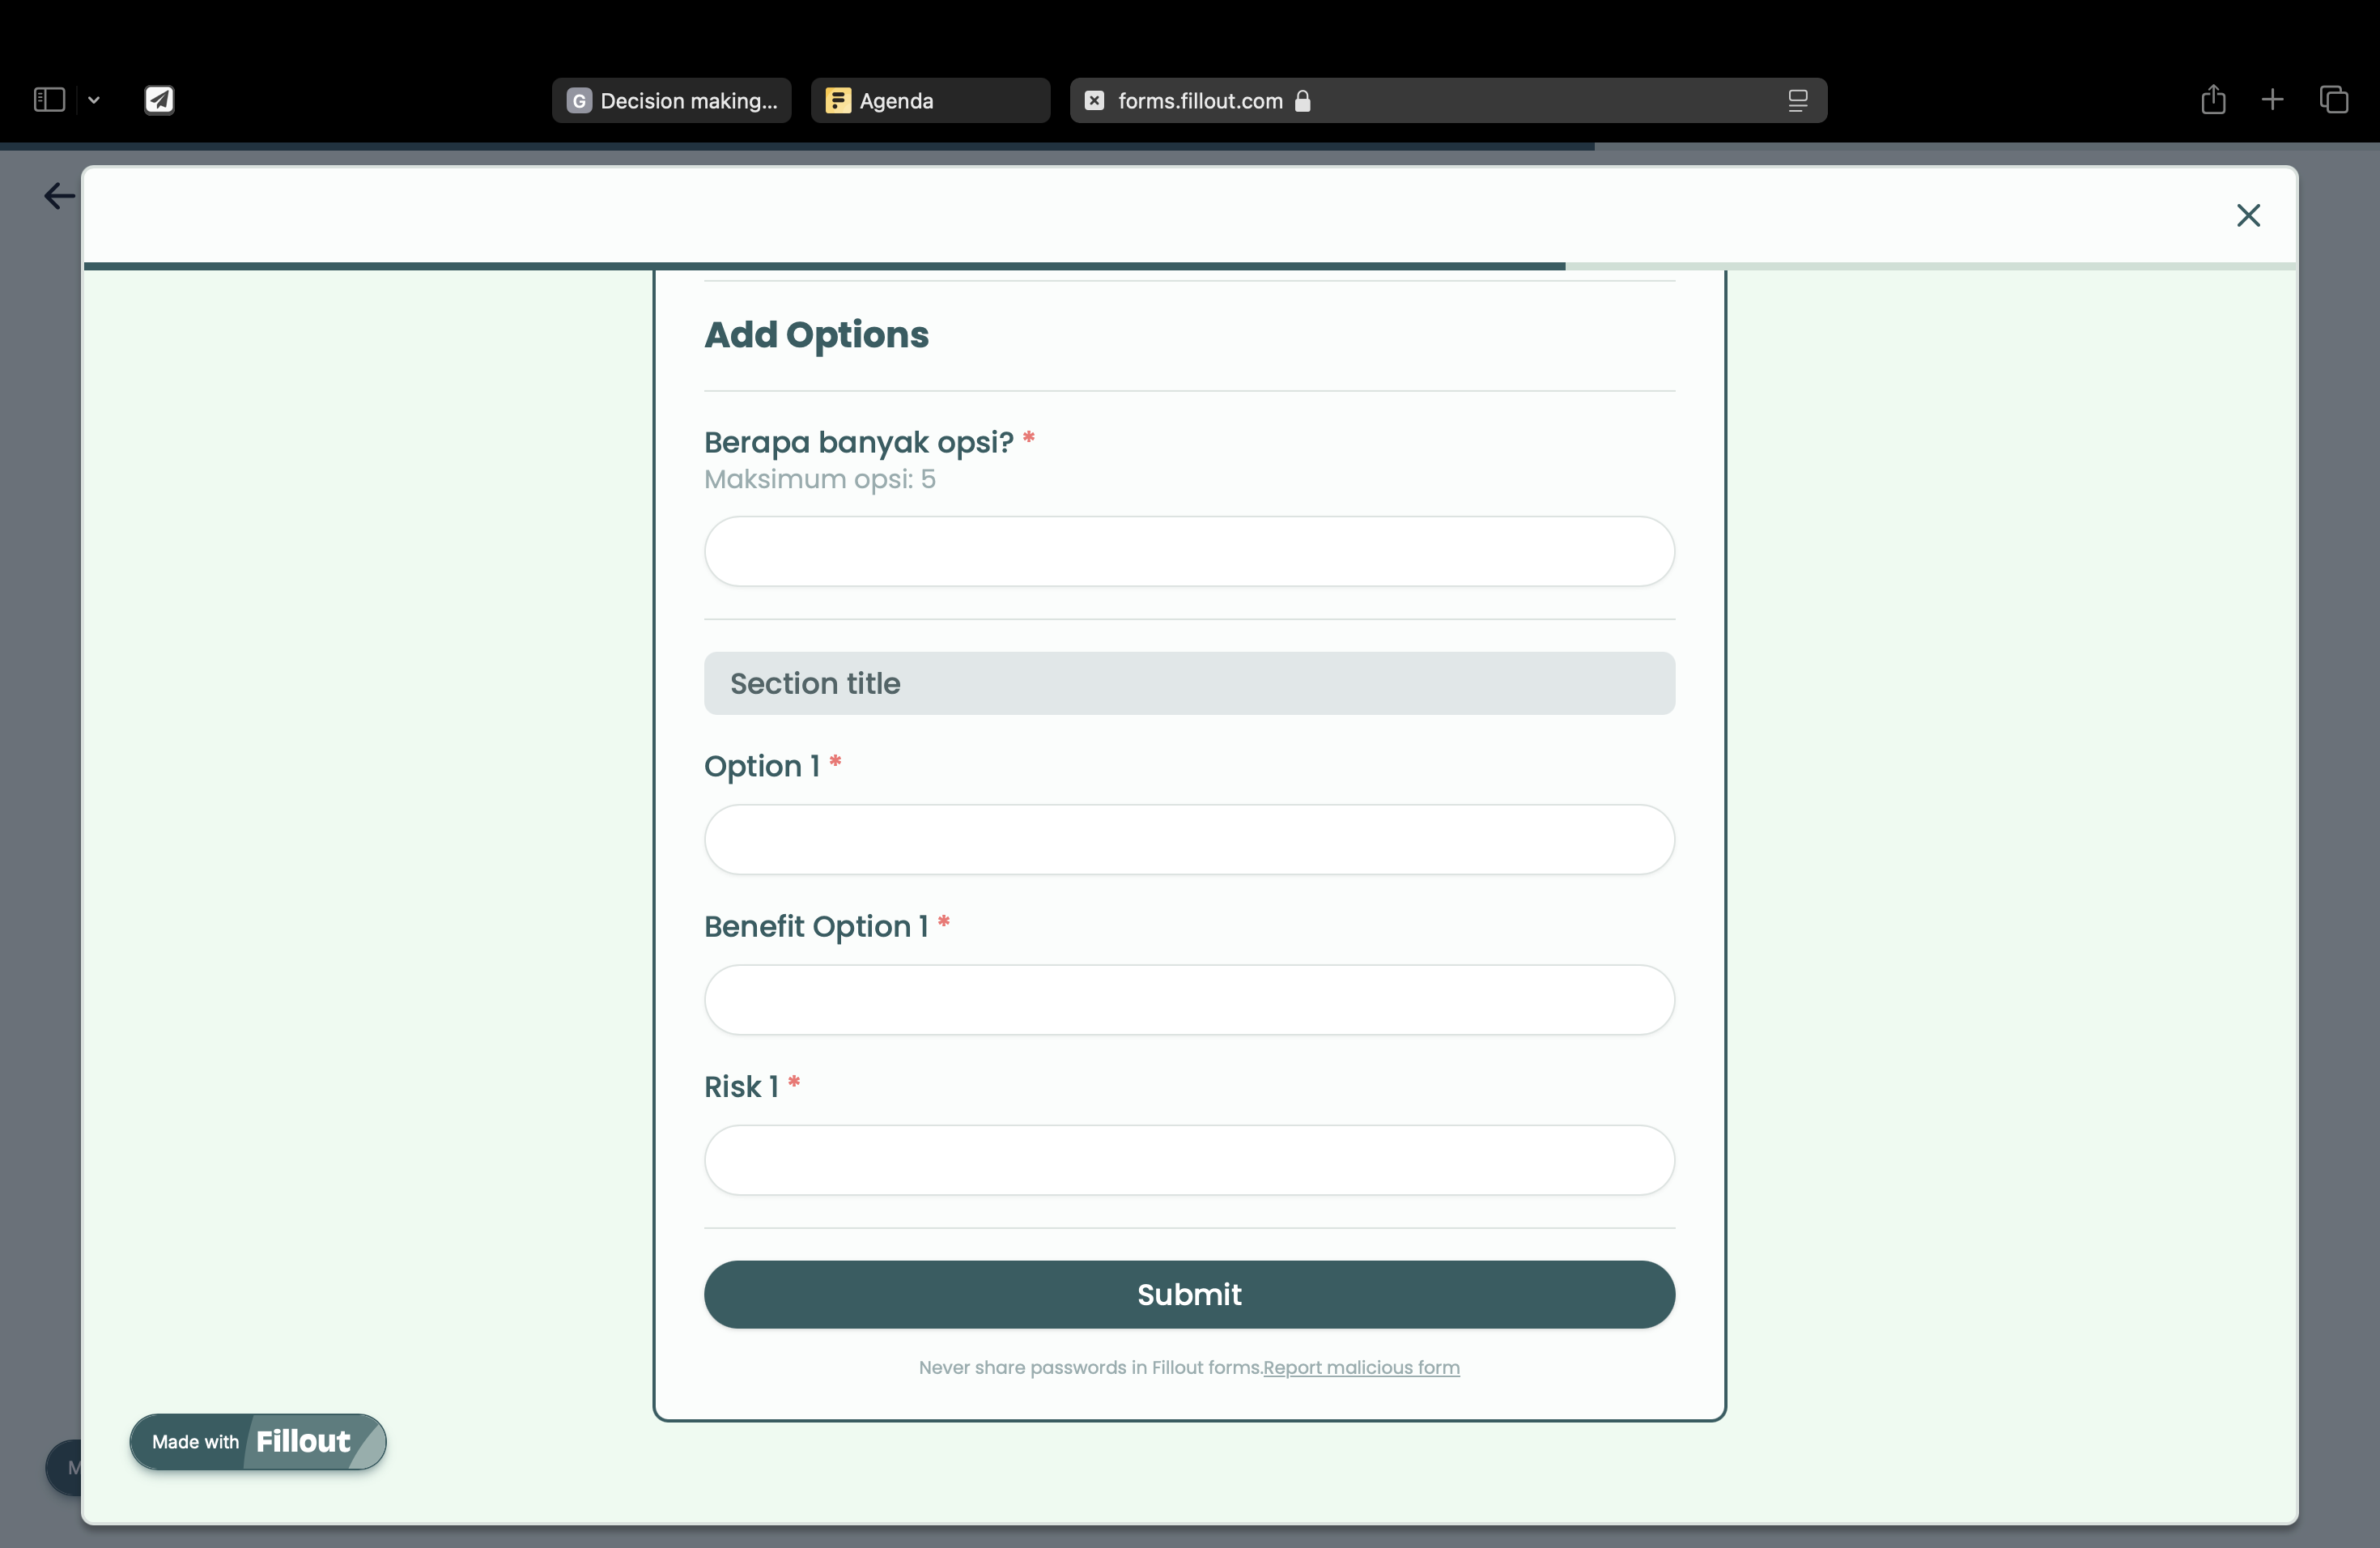This screenshot has height=1548, width=2380.
Task: Click the Berapa banyak opsi input field
Action: coord(1189,551)
